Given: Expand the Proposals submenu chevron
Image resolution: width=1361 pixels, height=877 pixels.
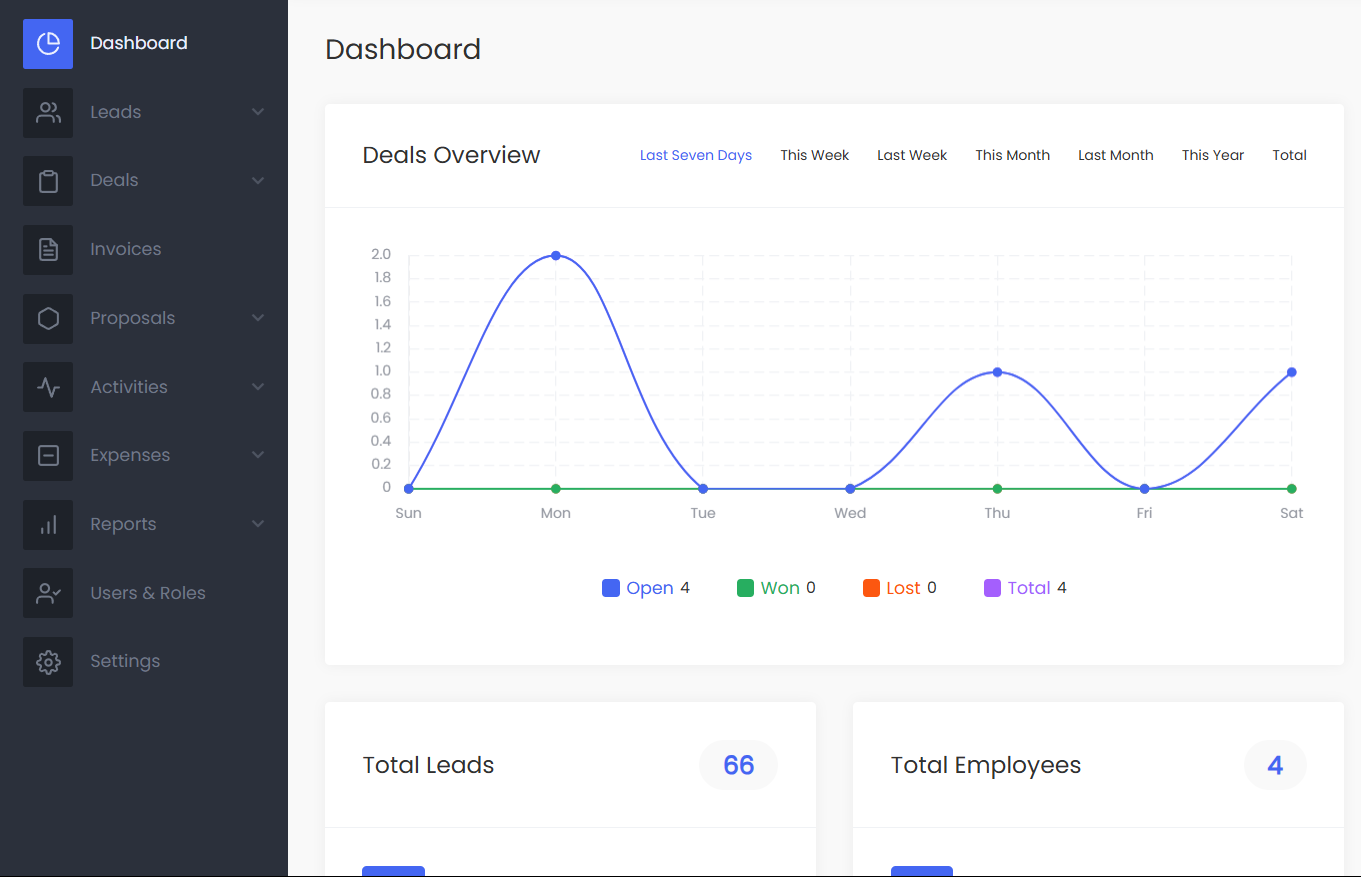Looking at the screenshot, I should [258, 318].
